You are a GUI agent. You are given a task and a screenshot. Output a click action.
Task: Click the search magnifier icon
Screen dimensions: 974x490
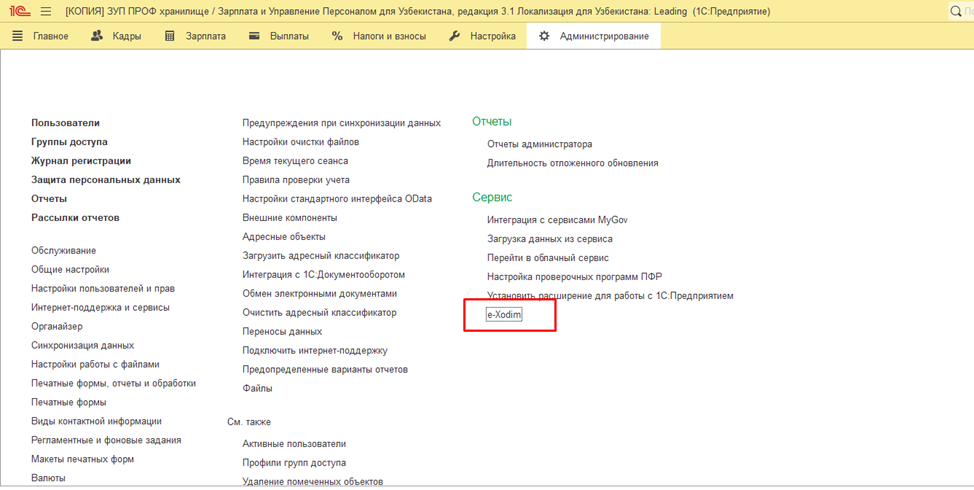click(956, 11)
